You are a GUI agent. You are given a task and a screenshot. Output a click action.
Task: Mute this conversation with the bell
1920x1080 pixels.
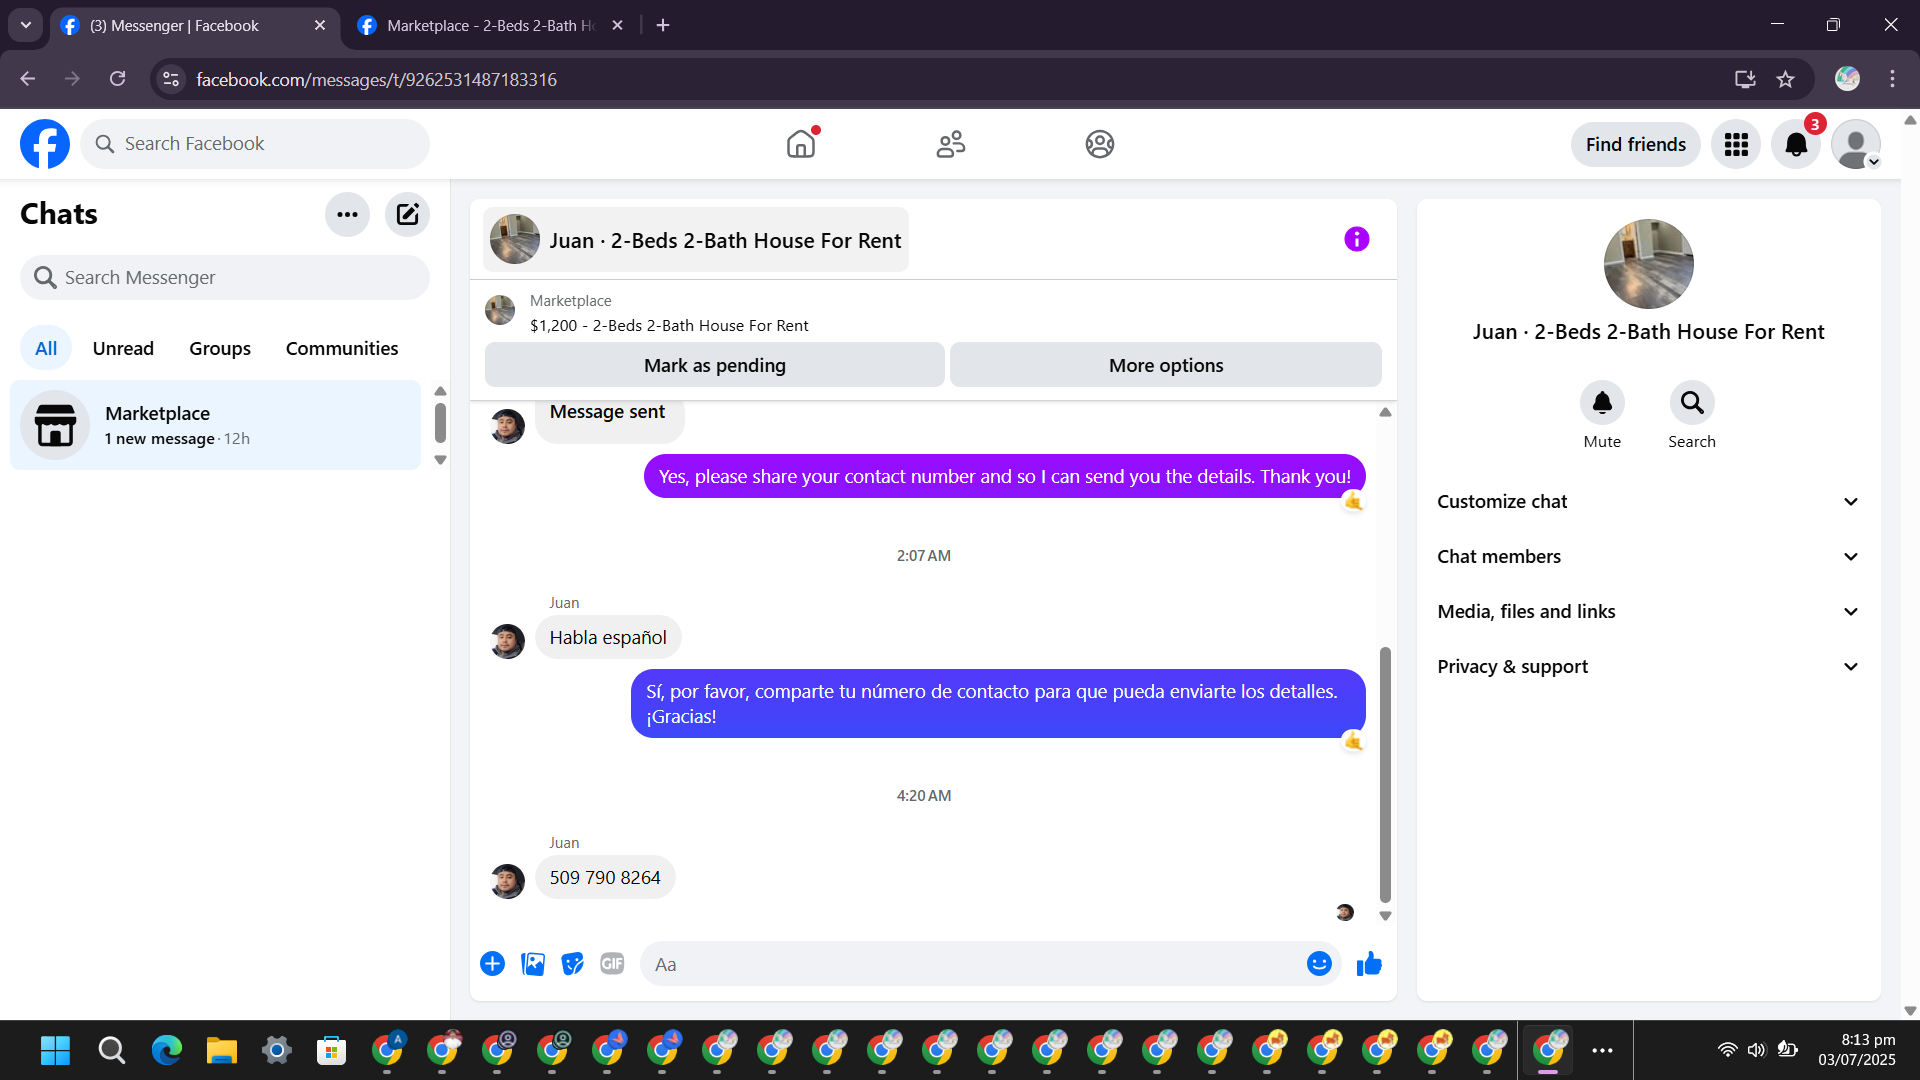1602,403
